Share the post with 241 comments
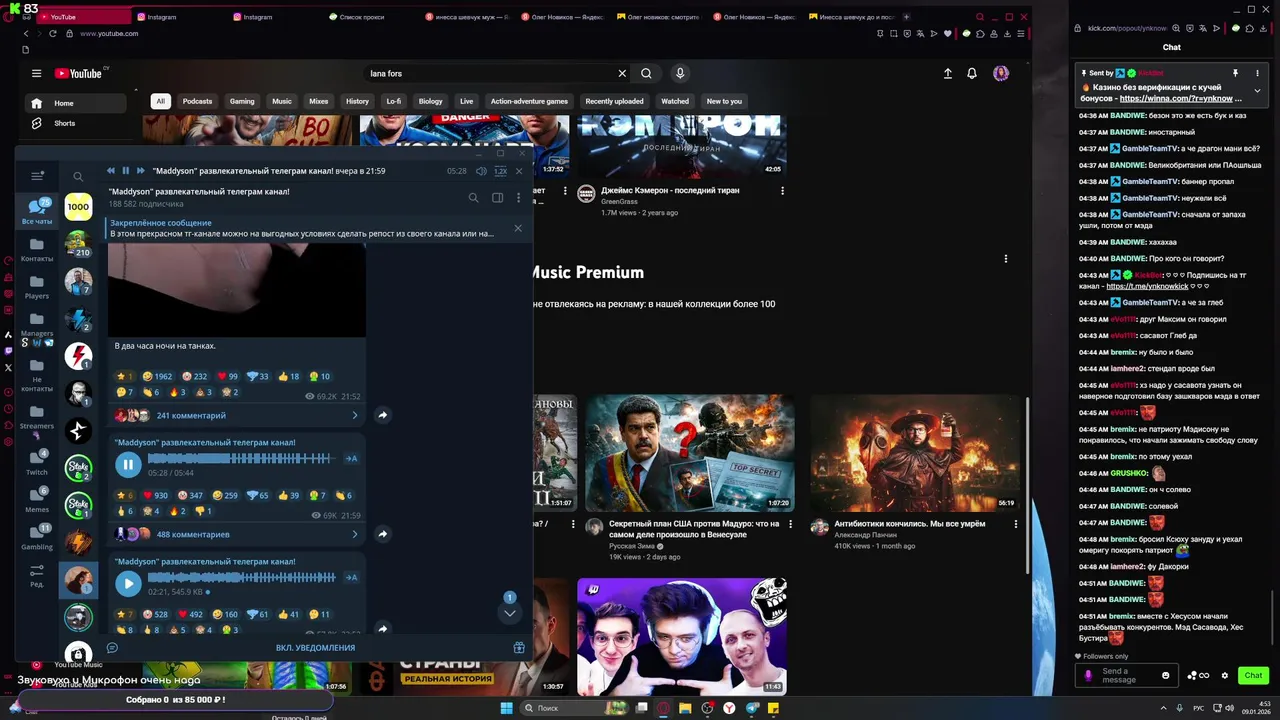The height and width of the screenshot is (720, 1280). pyautogui.click(x=382, y=415)
